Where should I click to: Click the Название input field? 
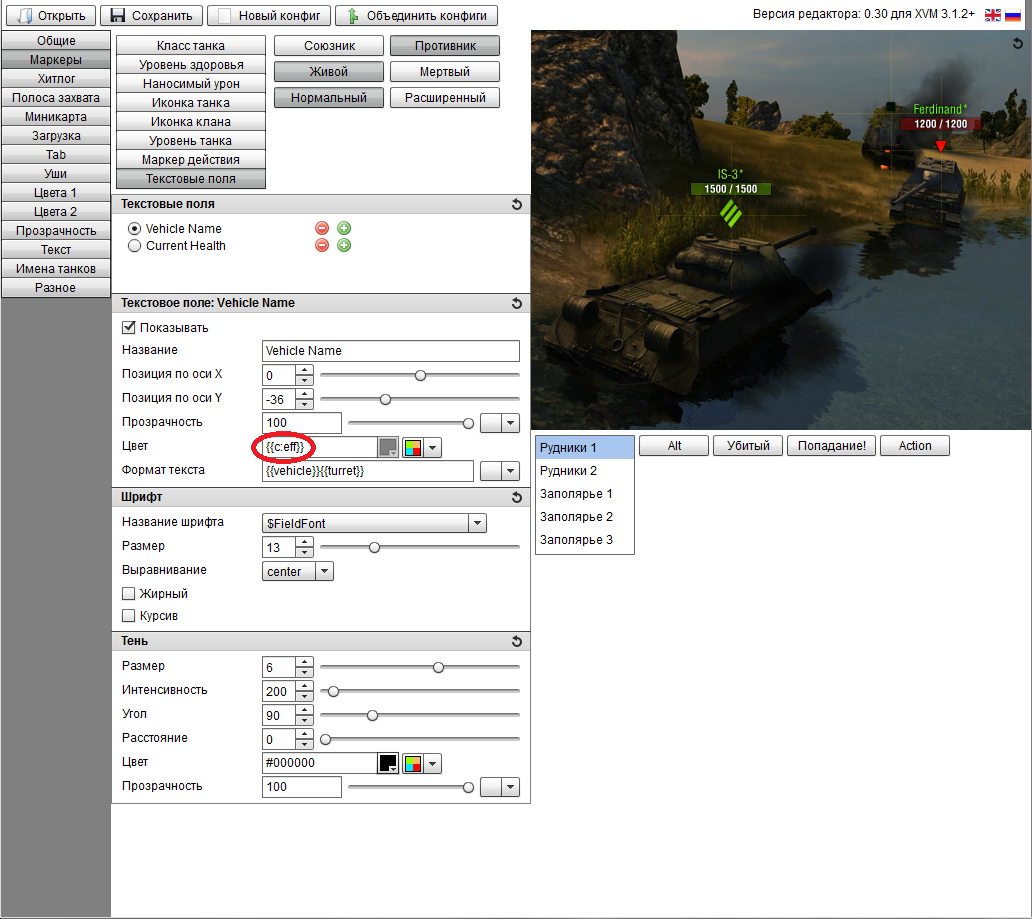point(391,351)
